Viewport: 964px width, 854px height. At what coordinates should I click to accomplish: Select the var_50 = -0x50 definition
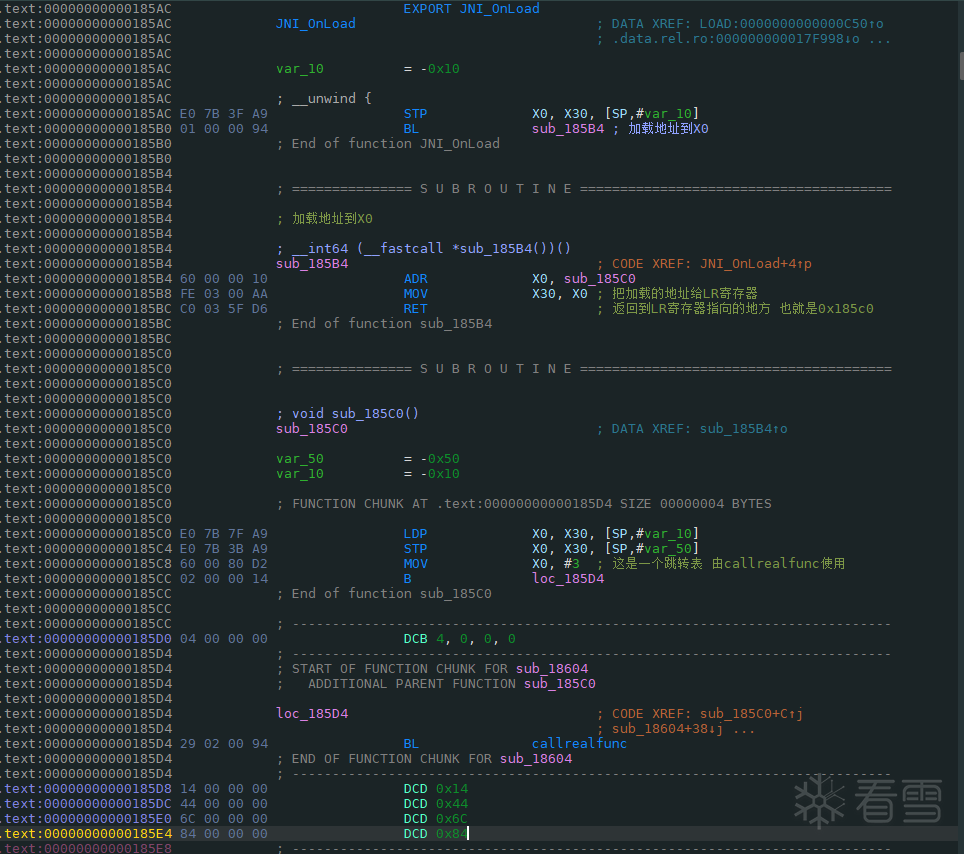(x=368, y=459)
